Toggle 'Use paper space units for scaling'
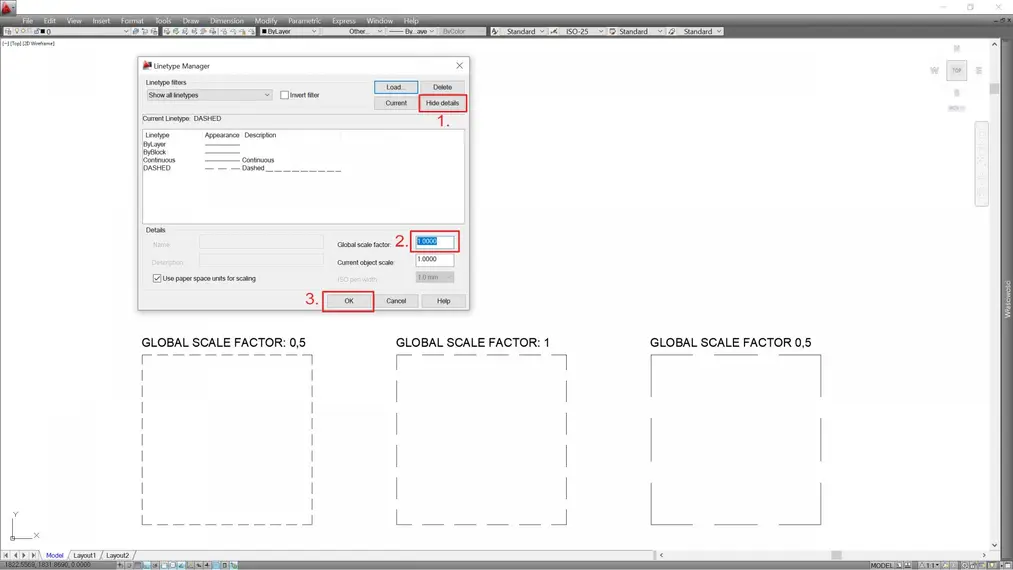Viewport: 1013px width, 570px height. click(x=157, y=279)
